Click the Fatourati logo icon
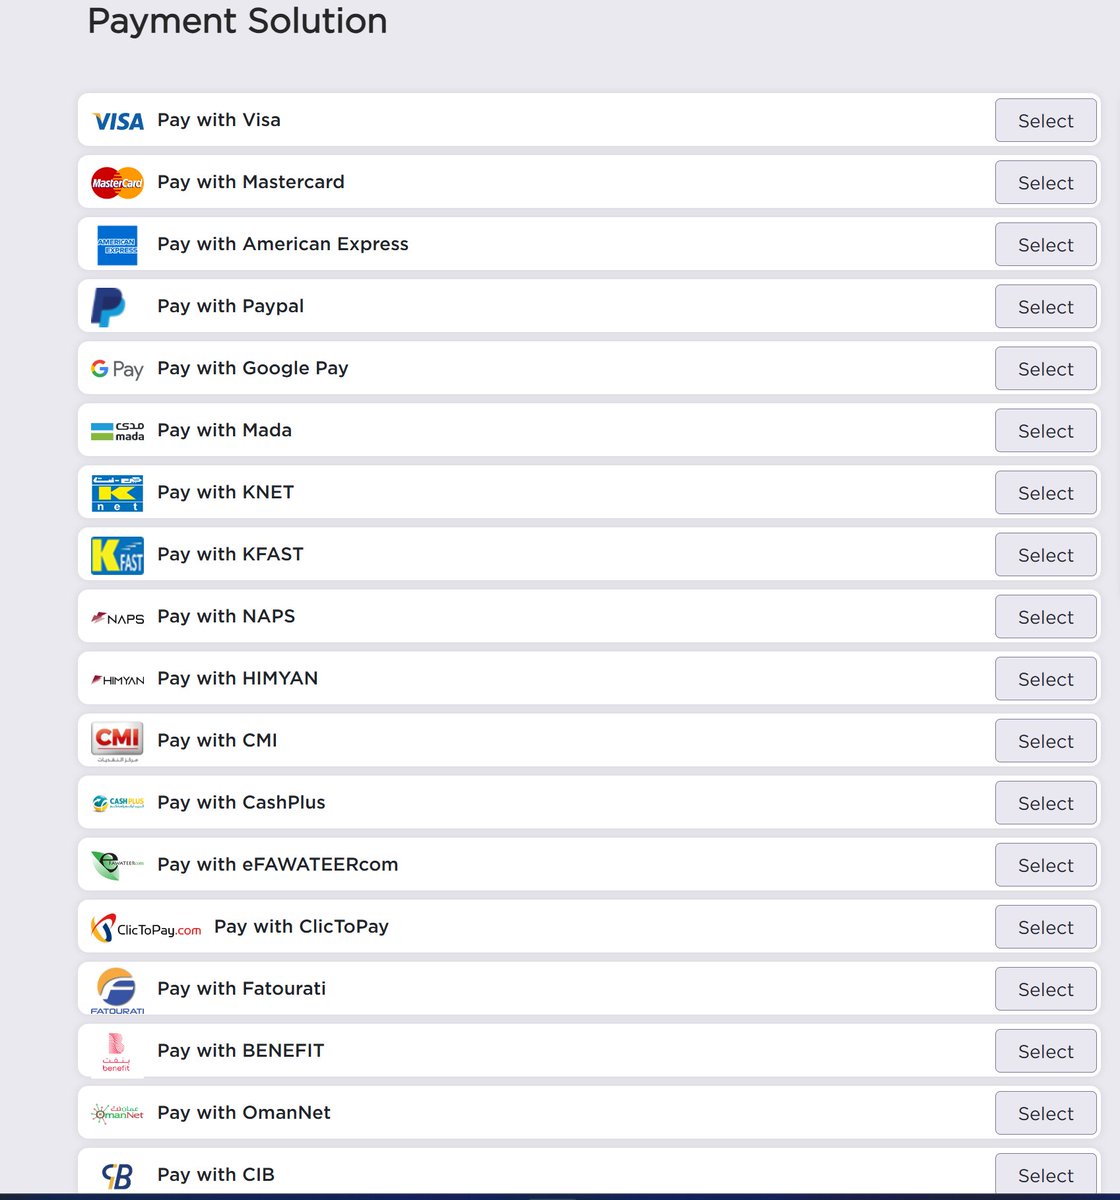Image resolution: width=1120 pixels, height=1200 pixels. 117,990
